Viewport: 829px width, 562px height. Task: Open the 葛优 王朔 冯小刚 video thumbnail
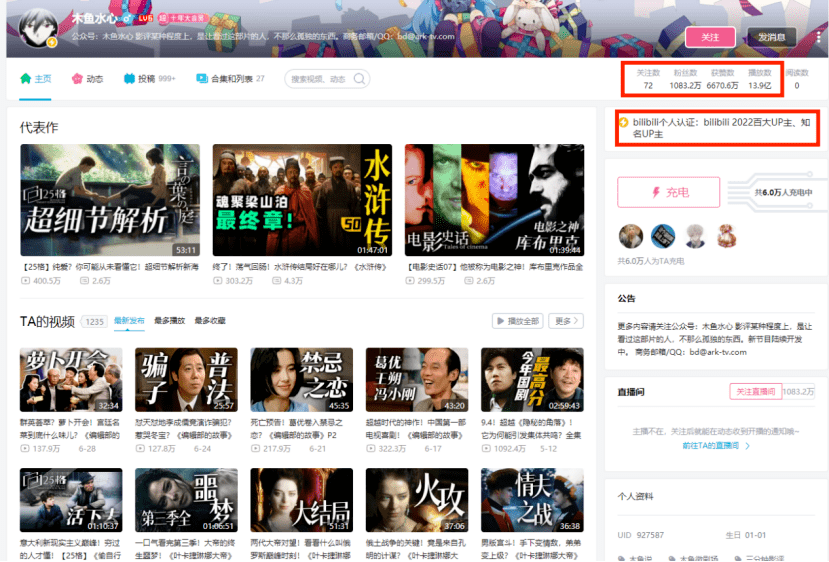tap(417, 380)
